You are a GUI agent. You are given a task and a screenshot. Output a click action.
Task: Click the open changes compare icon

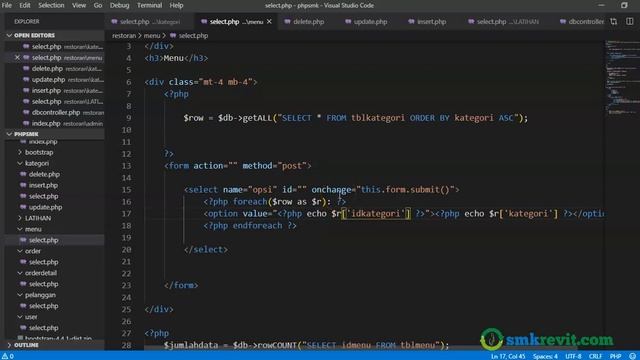pos(613,22)
